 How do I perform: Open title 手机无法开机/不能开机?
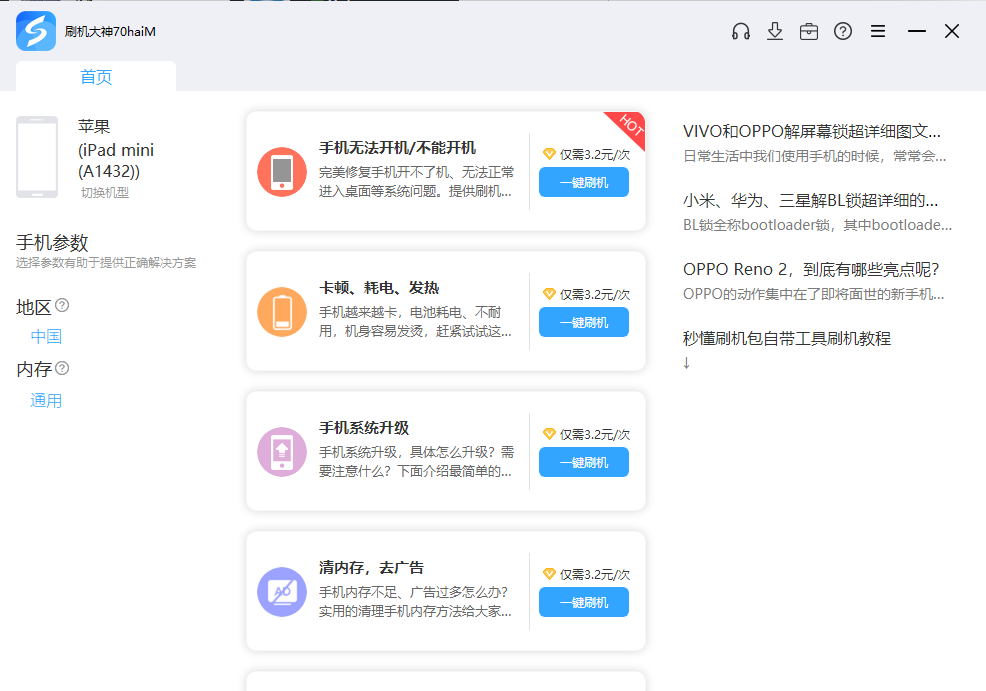pyautogui.click(x=397, y=148)
